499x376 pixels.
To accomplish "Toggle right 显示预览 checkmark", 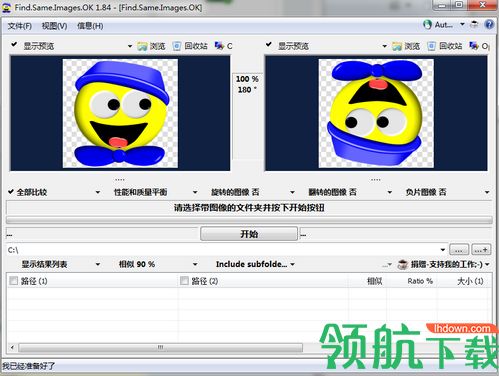I will click(269, 44).
